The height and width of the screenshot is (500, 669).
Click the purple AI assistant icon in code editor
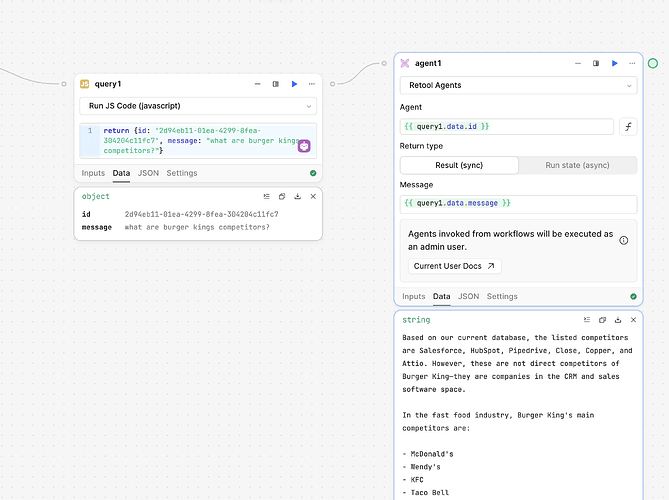[x=304, y=146]
